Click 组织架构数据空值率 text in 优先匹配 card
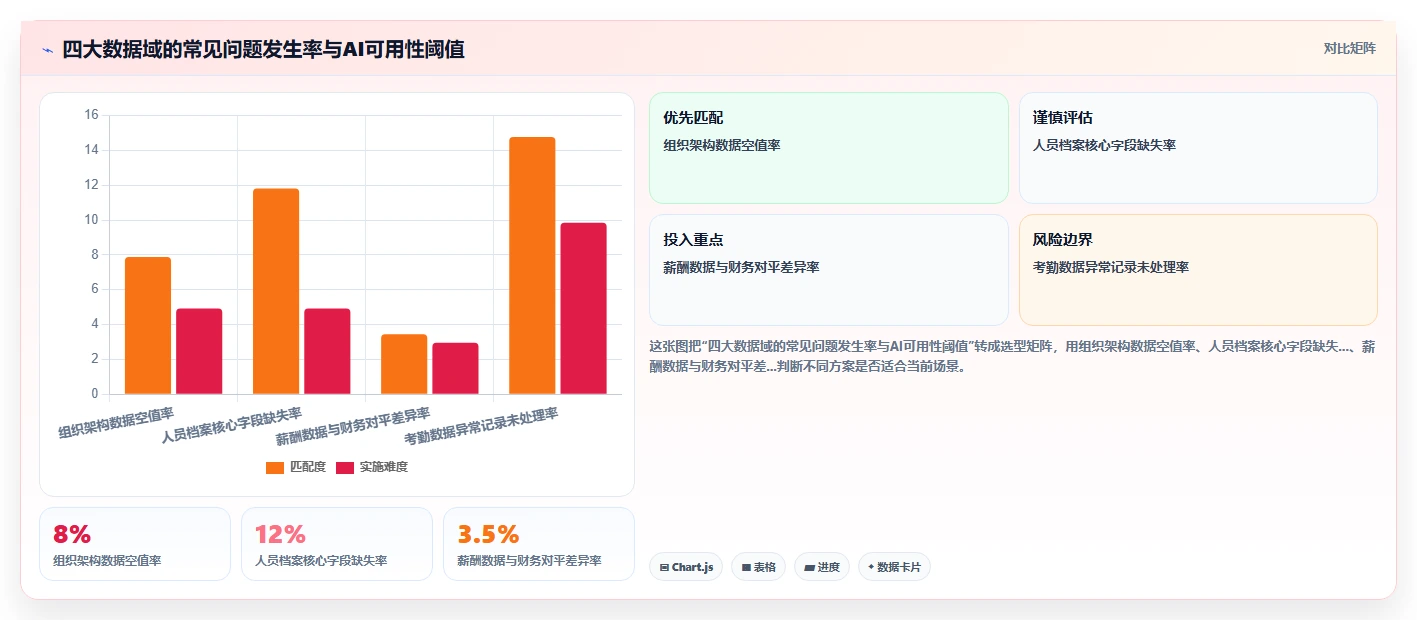1417x620 pixels. pyautogui.click(x=721, y=145)
